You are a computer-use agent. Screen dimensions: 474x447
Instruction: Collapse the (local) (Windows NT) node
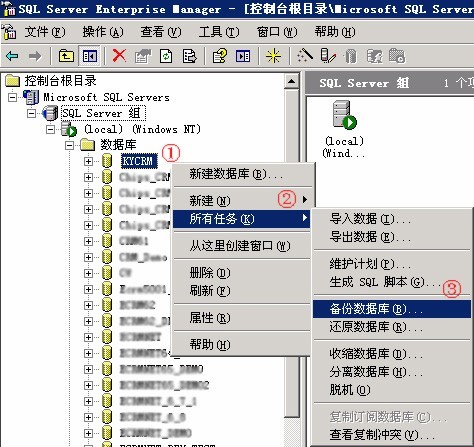51,129
